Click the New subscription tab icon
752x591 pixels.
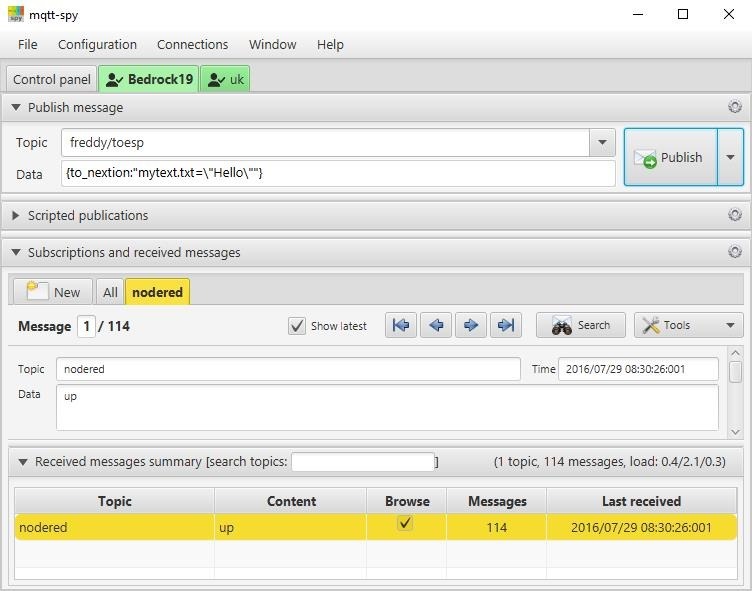[x=38, y=291]
